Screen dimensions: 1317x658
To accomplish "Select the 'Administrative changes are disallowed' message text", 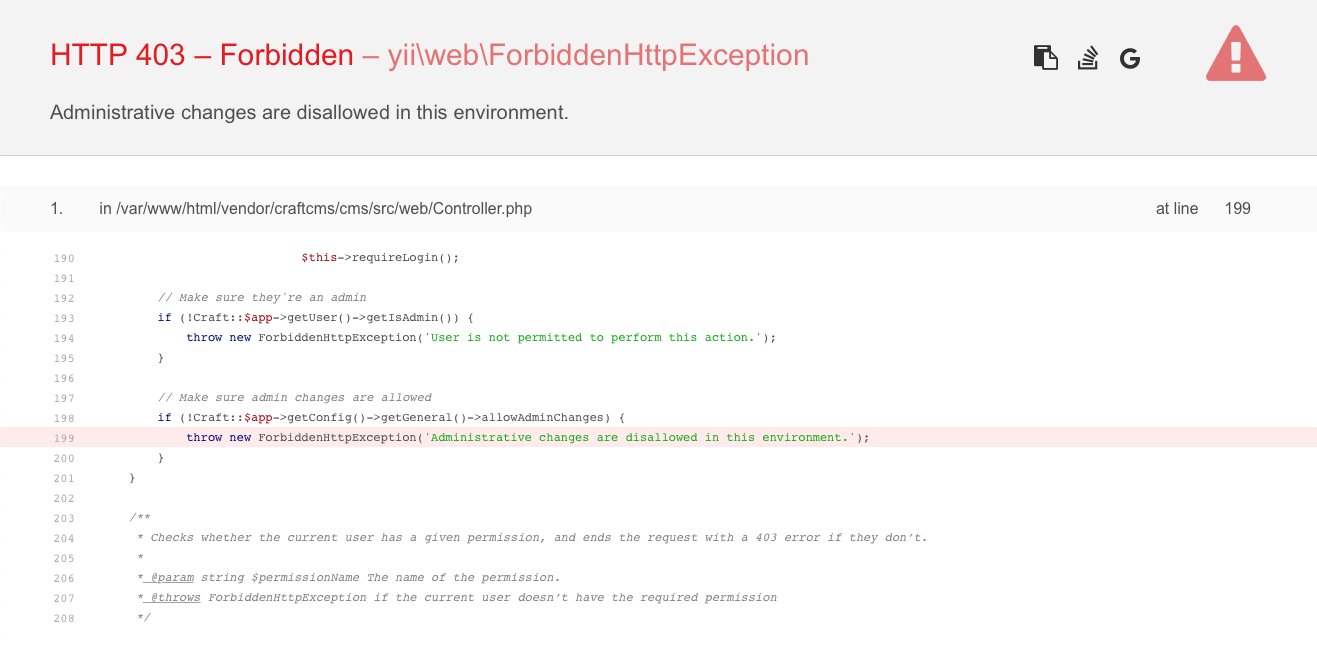I will coord(309,113).
